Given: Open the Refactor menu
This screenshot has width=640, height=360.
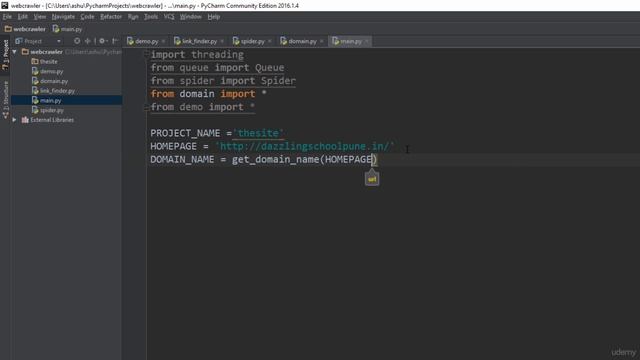Looking at the screenshot, I should coord(111,17).
